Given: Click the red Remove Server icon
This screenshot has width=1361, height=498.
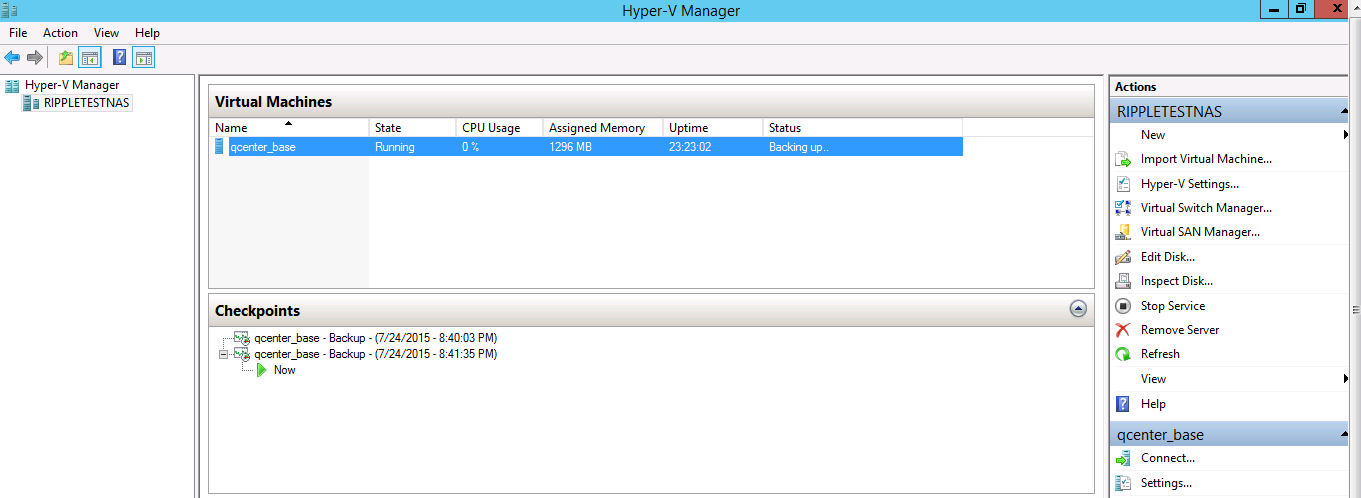Looking at the screenshot, I should click(x=1123, y=330).
